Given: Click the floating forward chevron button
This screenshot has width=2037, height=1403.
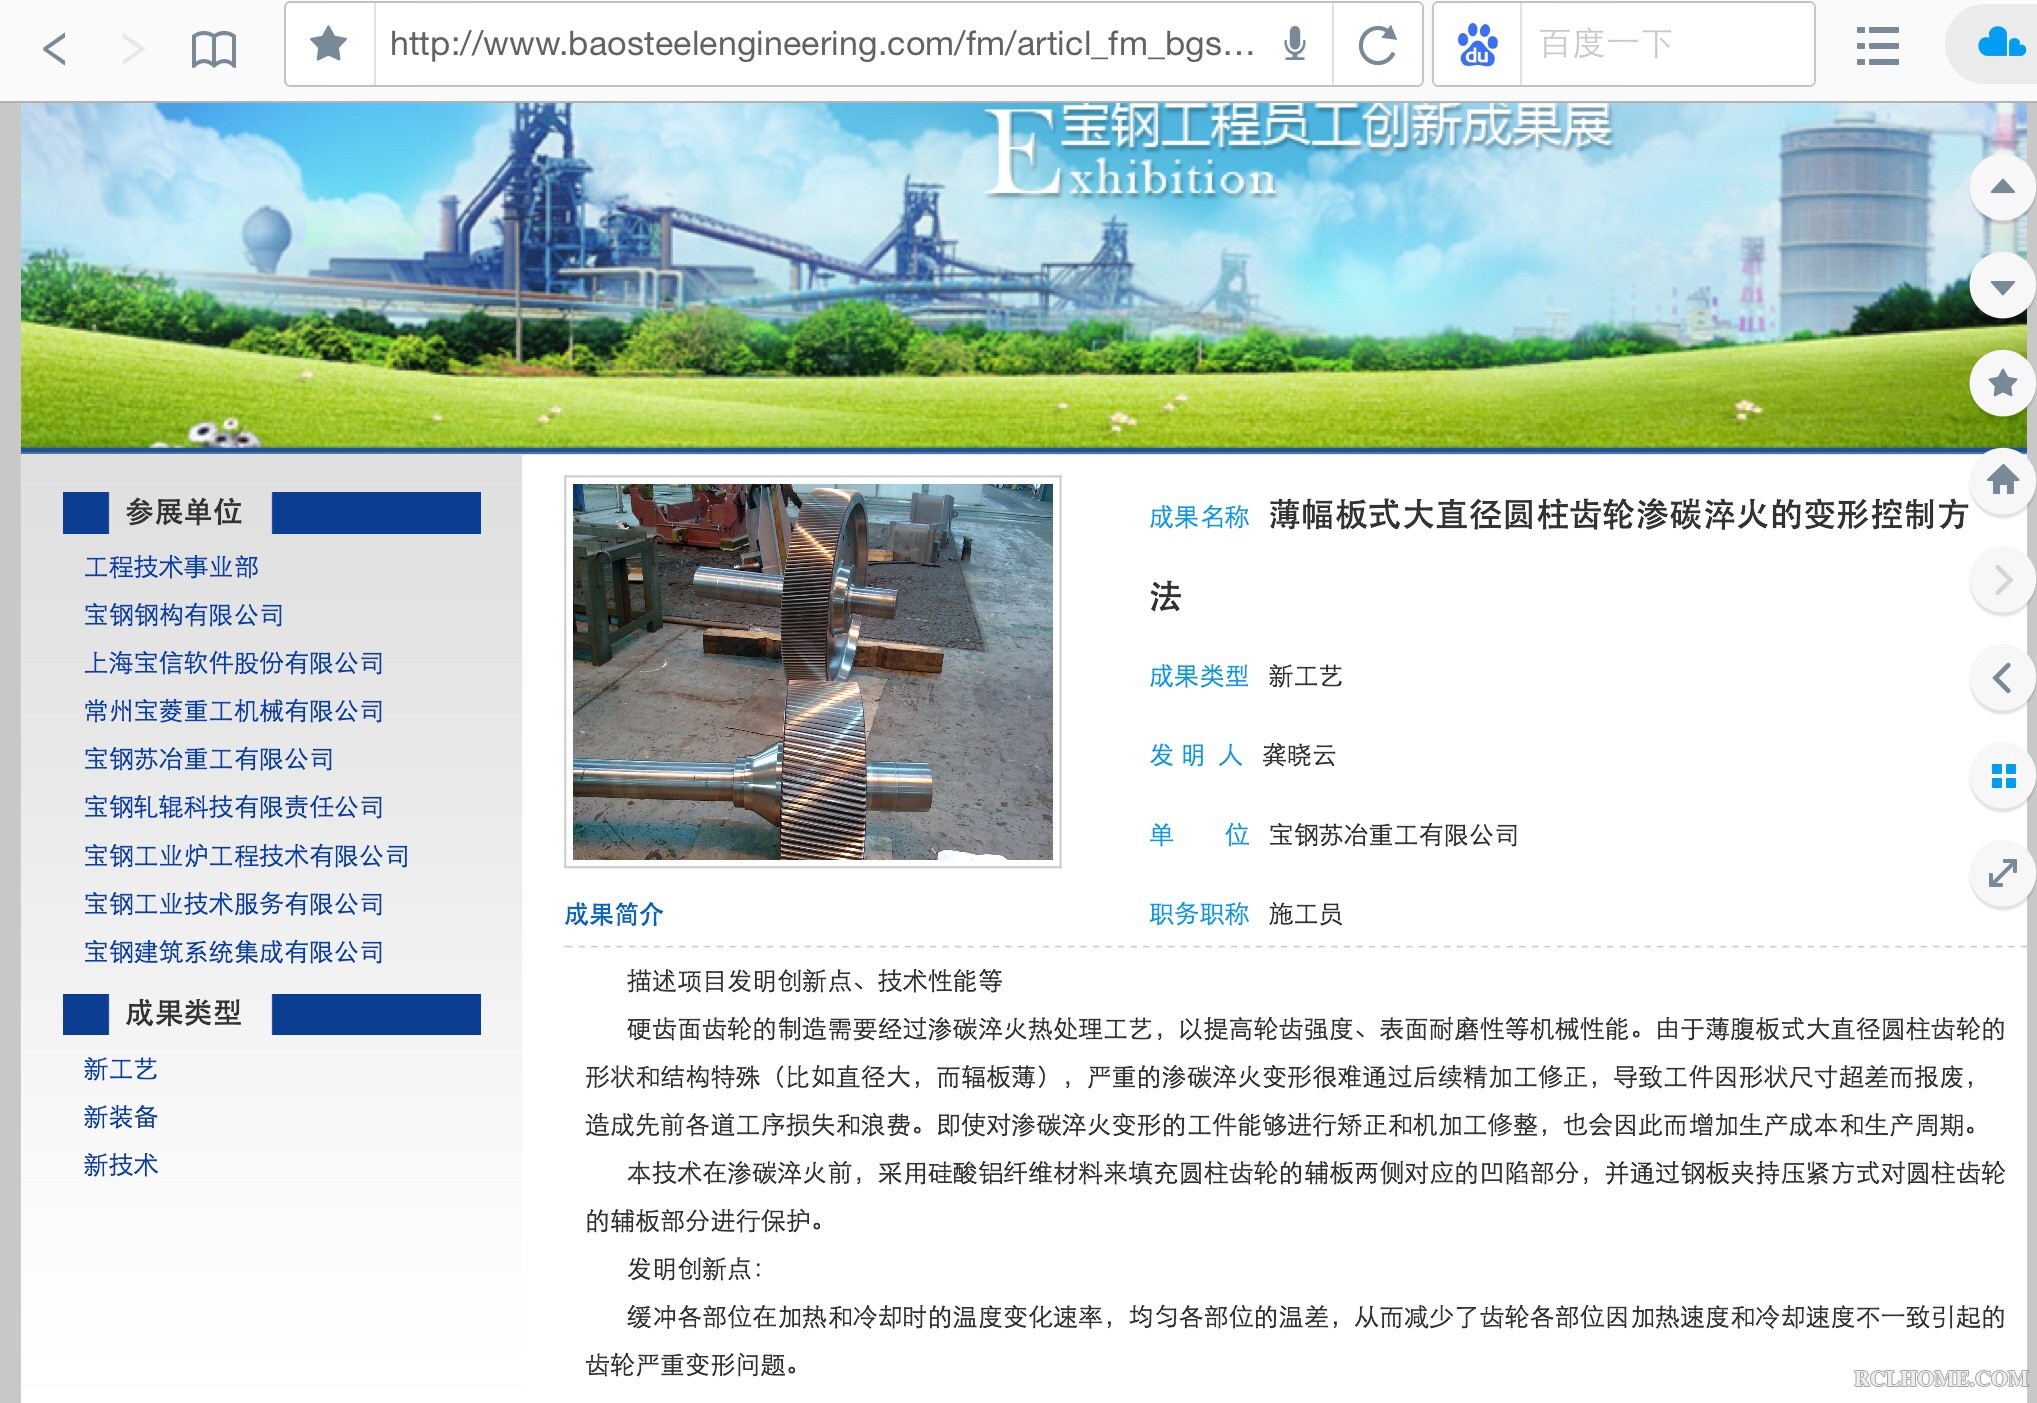Looking at the screenshot, I should point(2001,580).
